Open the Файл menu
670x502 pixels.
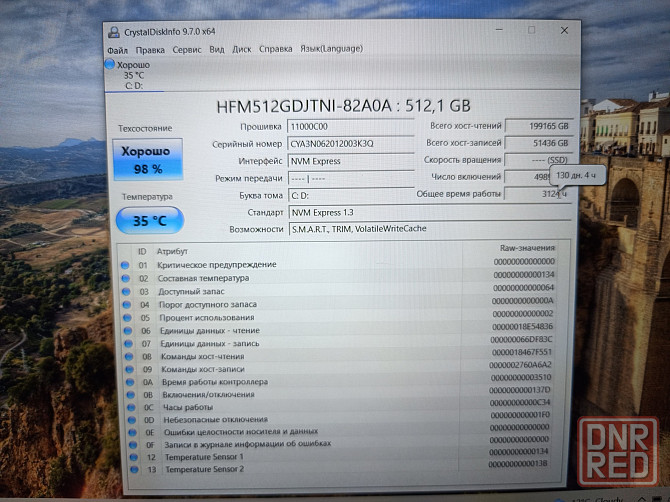(x=117, y=49)
